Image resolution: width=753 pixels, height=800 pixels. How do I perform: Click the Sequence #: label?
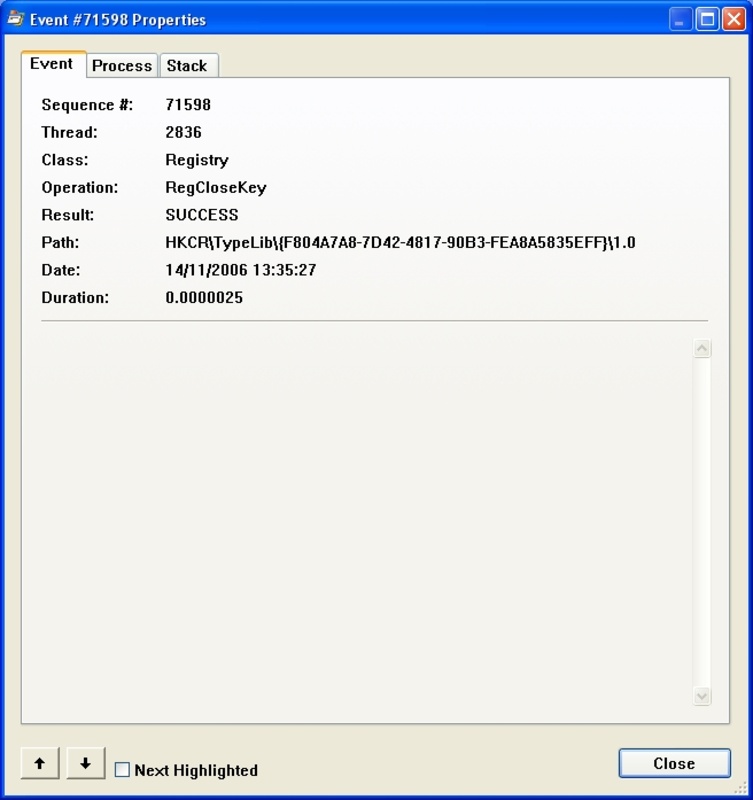tap(87, 105)
